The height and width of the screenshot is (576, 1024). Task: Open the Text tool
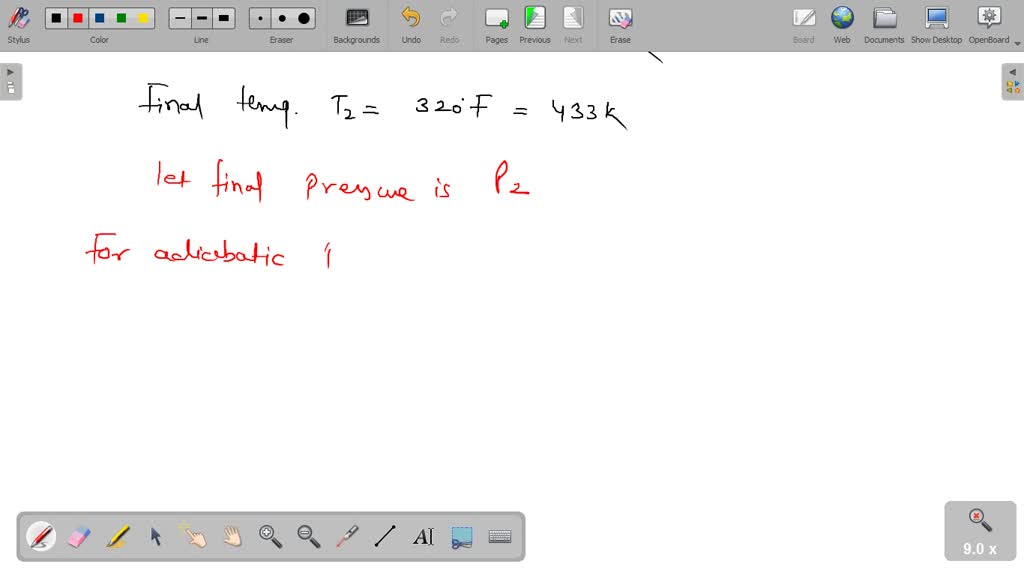(x=423, y=537)
